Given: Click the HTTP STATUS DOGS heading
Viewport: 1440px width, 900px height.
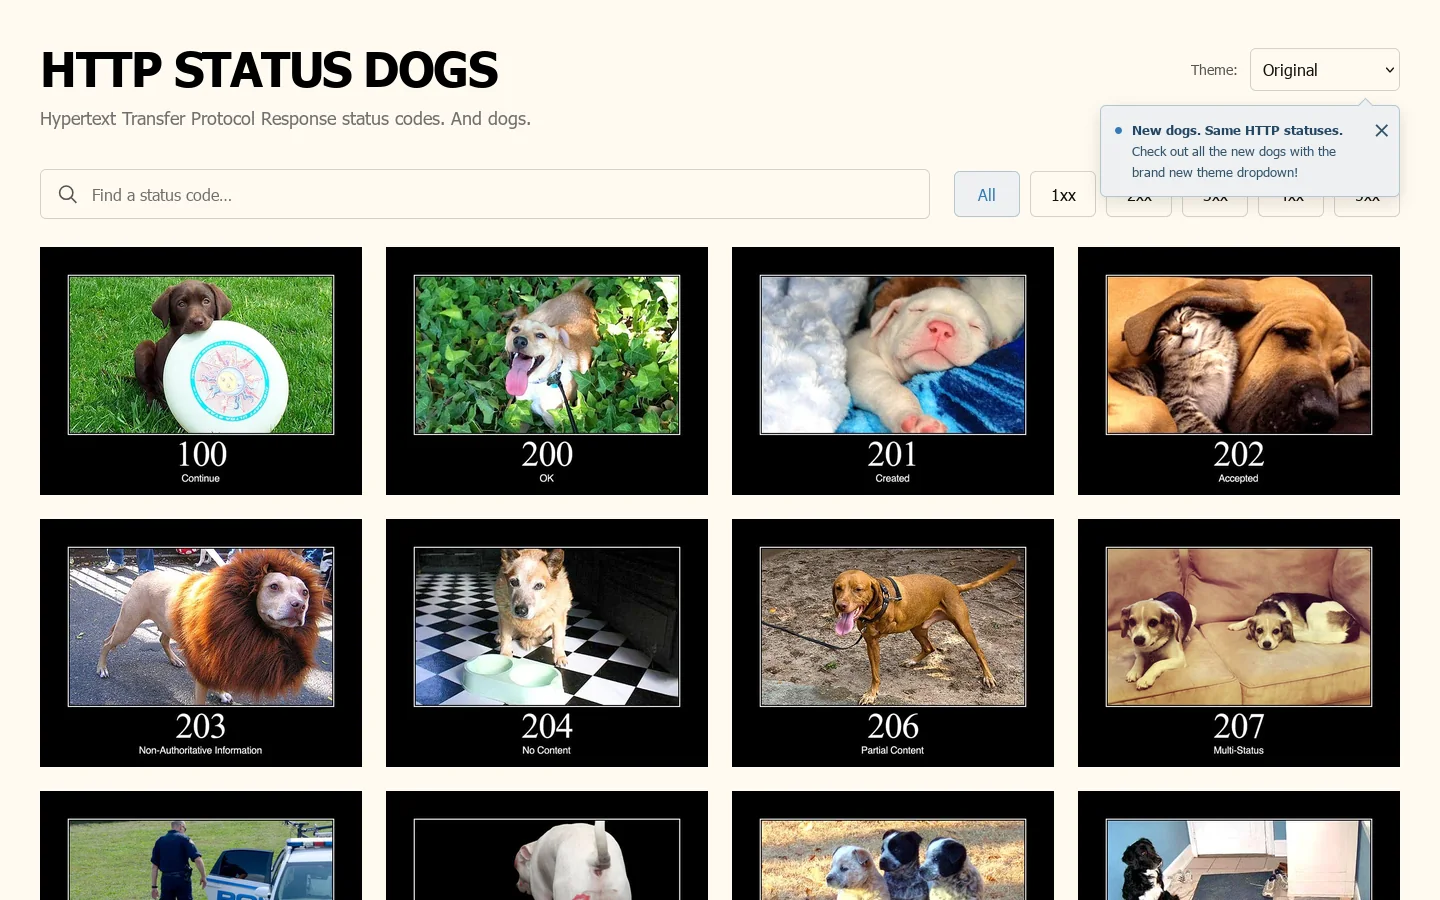Looking at the screenshot, I should tap(269, 70).
